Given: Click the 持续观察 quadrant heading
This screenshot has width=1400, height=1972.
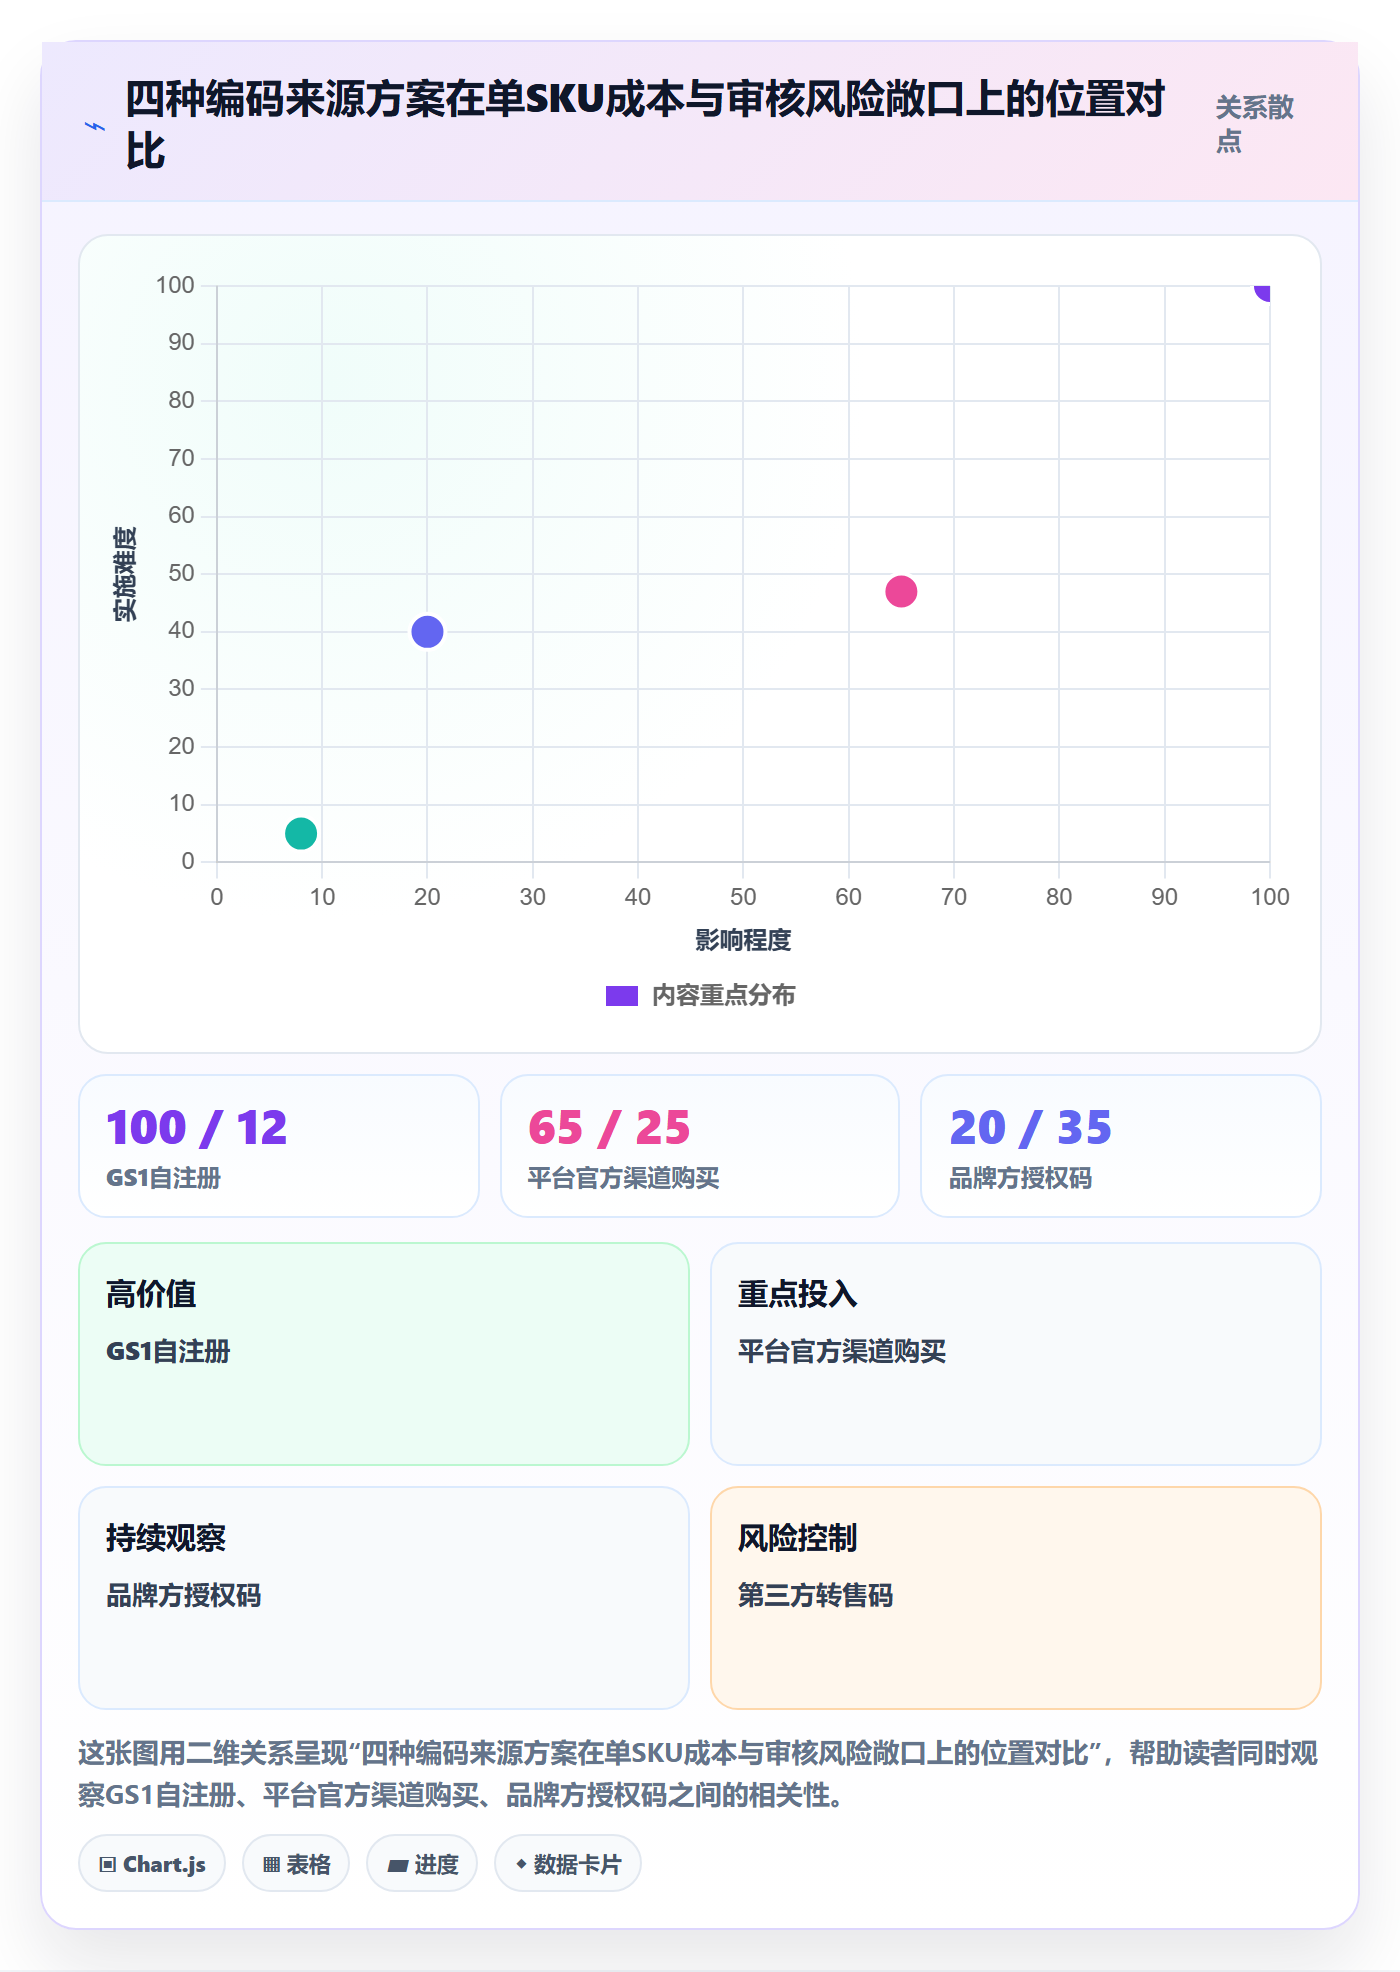Looking at the screenshot, I should click(x=166, y=1538).
